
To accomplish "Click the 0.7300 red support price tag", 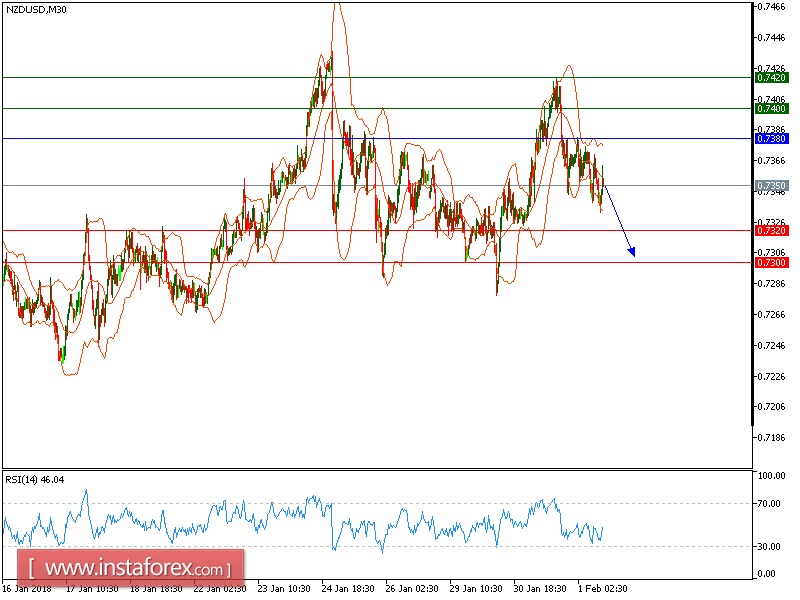I will [x=771, y=262].
